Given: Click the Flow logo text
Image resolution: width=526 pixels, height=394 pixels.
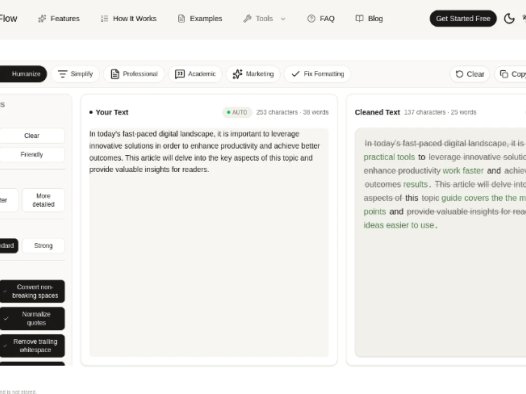Looking at the screenshot, I should coord(8,18).
